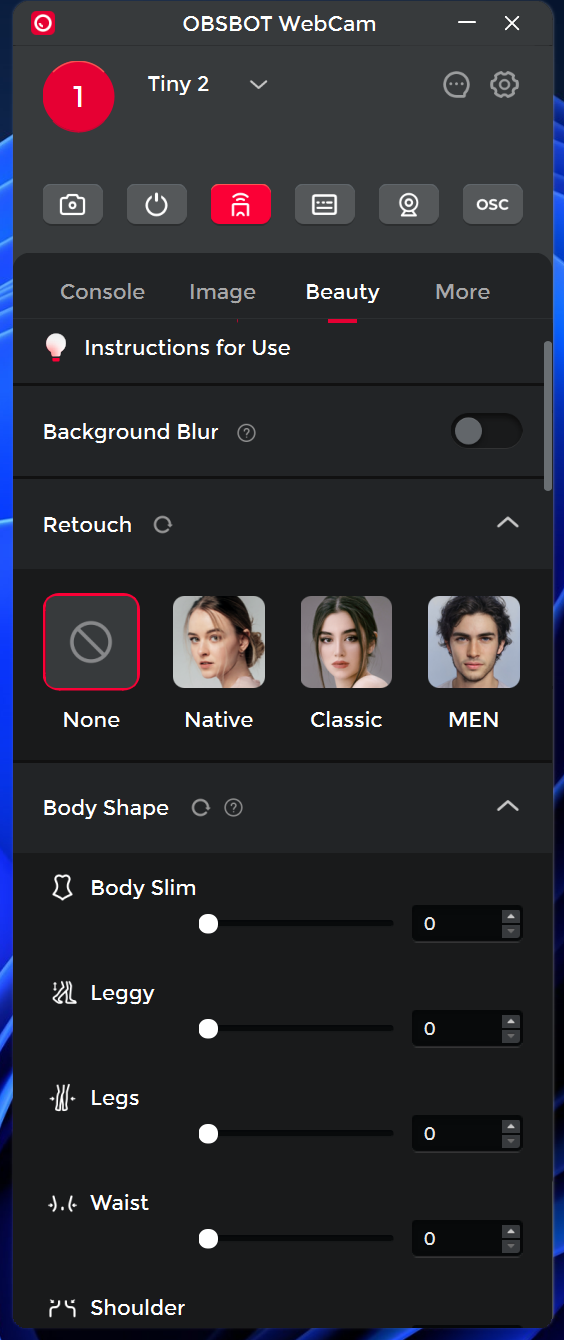564x1340 pixels.
Task: Open the Tiny 2 device dropdown
Action: point(259,85)
